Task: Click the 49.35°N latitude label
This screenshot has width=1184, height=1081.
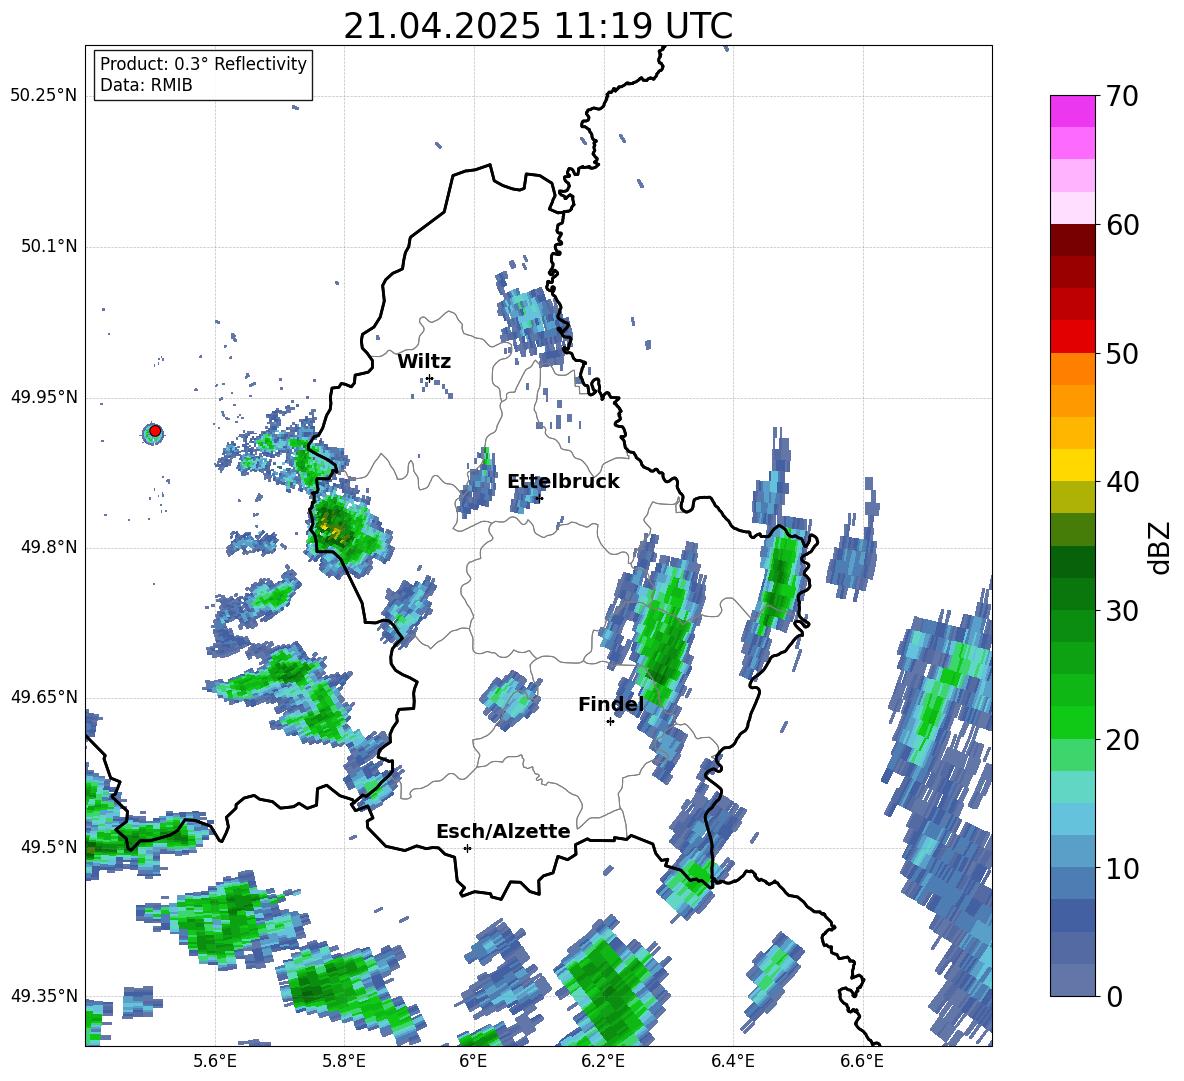Action: 43,996
